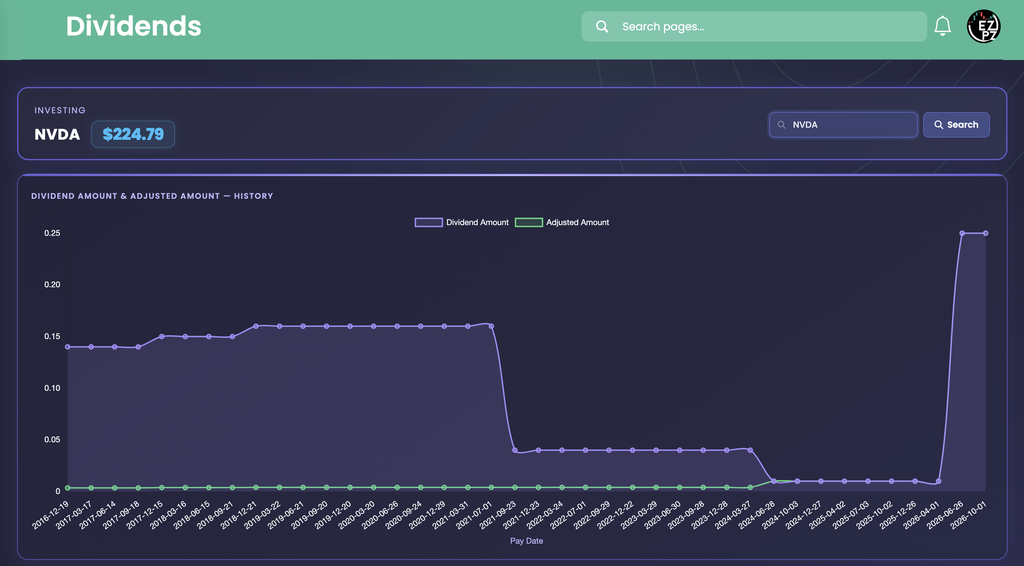The image size is (1024, 566).
Task: Select the green adjusted point for 2019-06-21
Action: click(x=303, y=487)
